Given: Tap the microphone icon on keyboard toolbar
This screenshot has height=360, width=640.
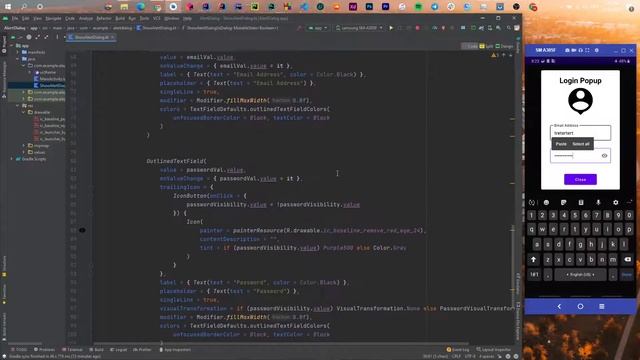Looking at the screenshot, I should (x=598, y=202).
